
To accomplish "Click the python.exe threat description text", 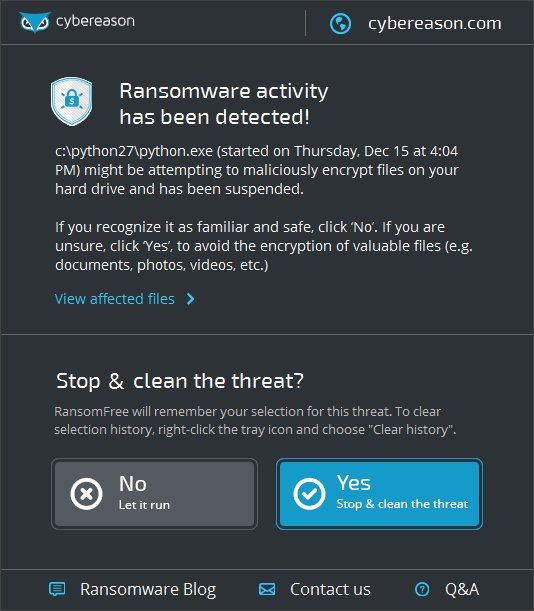I will tap(257, 170).
